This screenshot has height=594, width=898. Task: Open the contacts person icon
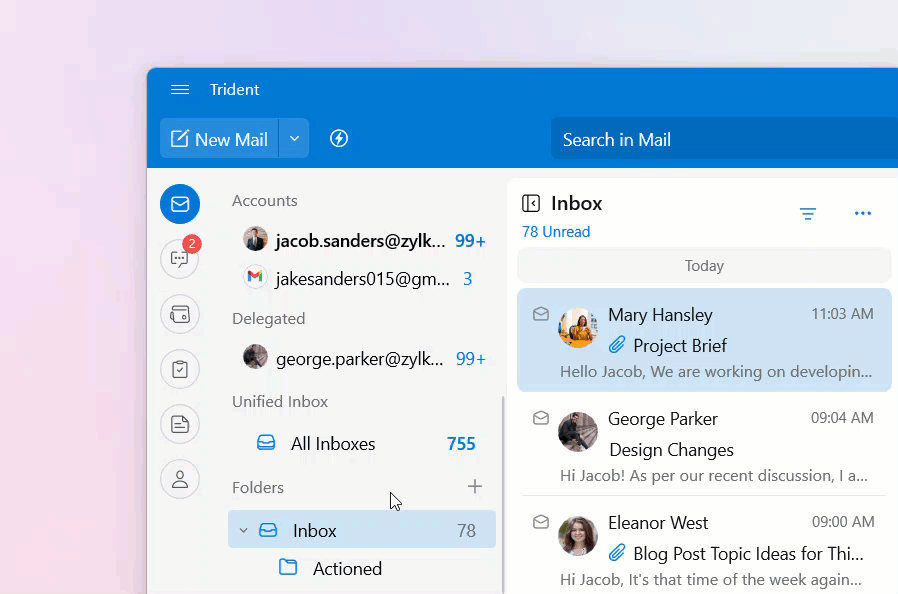180,479
